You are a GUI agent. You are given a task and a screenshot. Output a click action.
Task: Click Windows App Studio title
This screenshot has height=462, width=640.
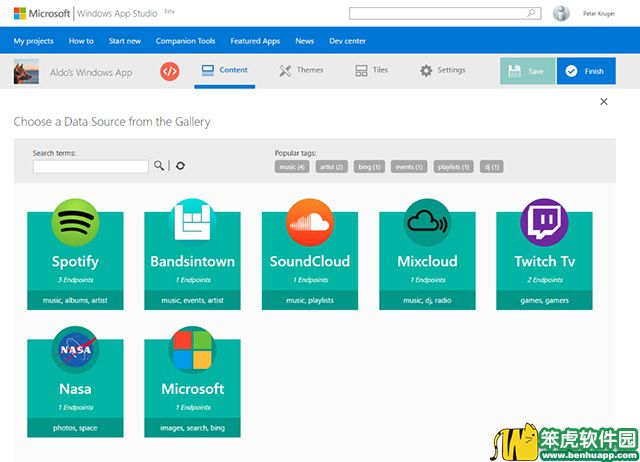(117, 13)
